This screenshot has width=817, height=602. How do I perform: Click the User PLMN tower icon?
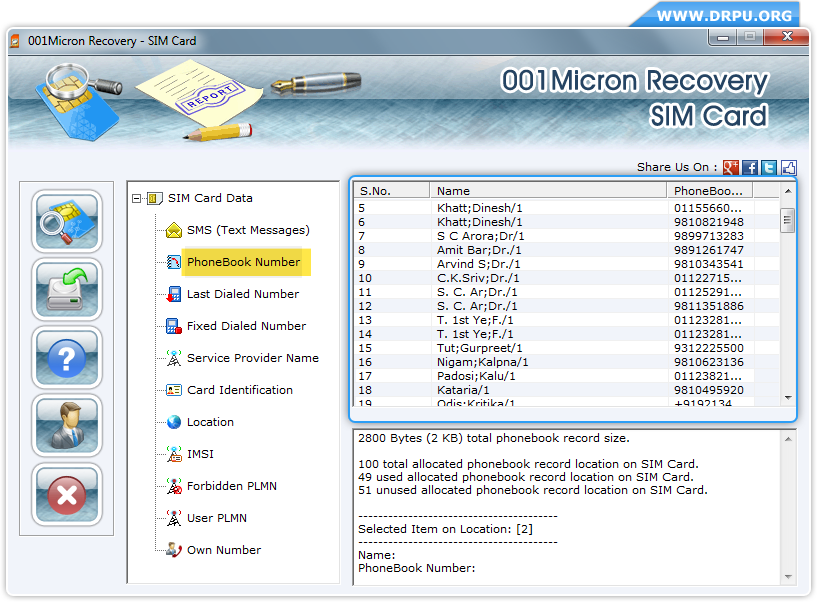pos(174,518)
